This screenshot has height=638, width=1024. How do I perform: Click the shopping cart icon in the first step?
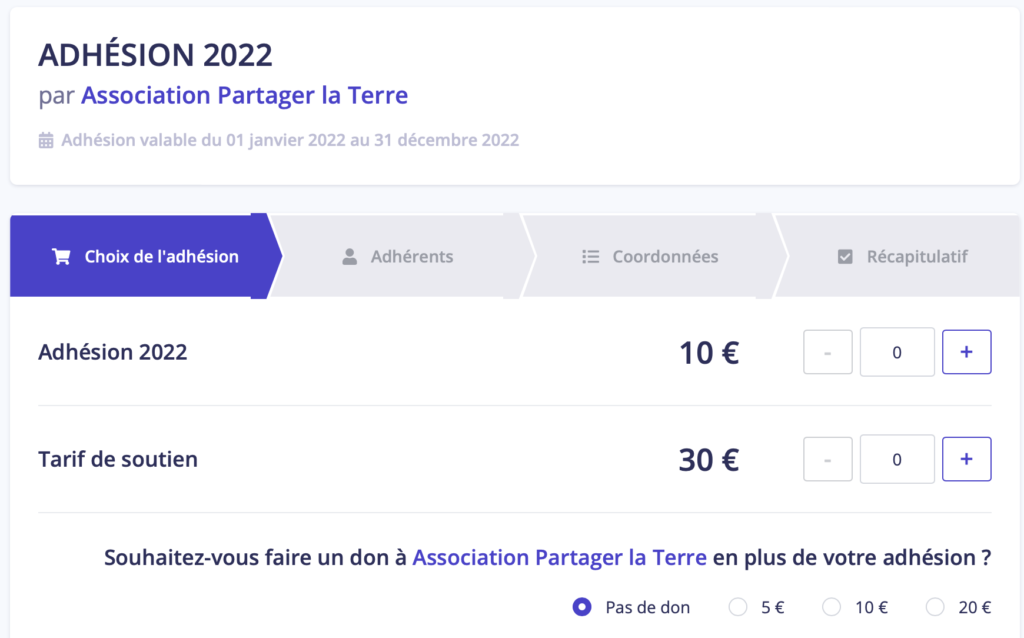(x=61, y=257)
